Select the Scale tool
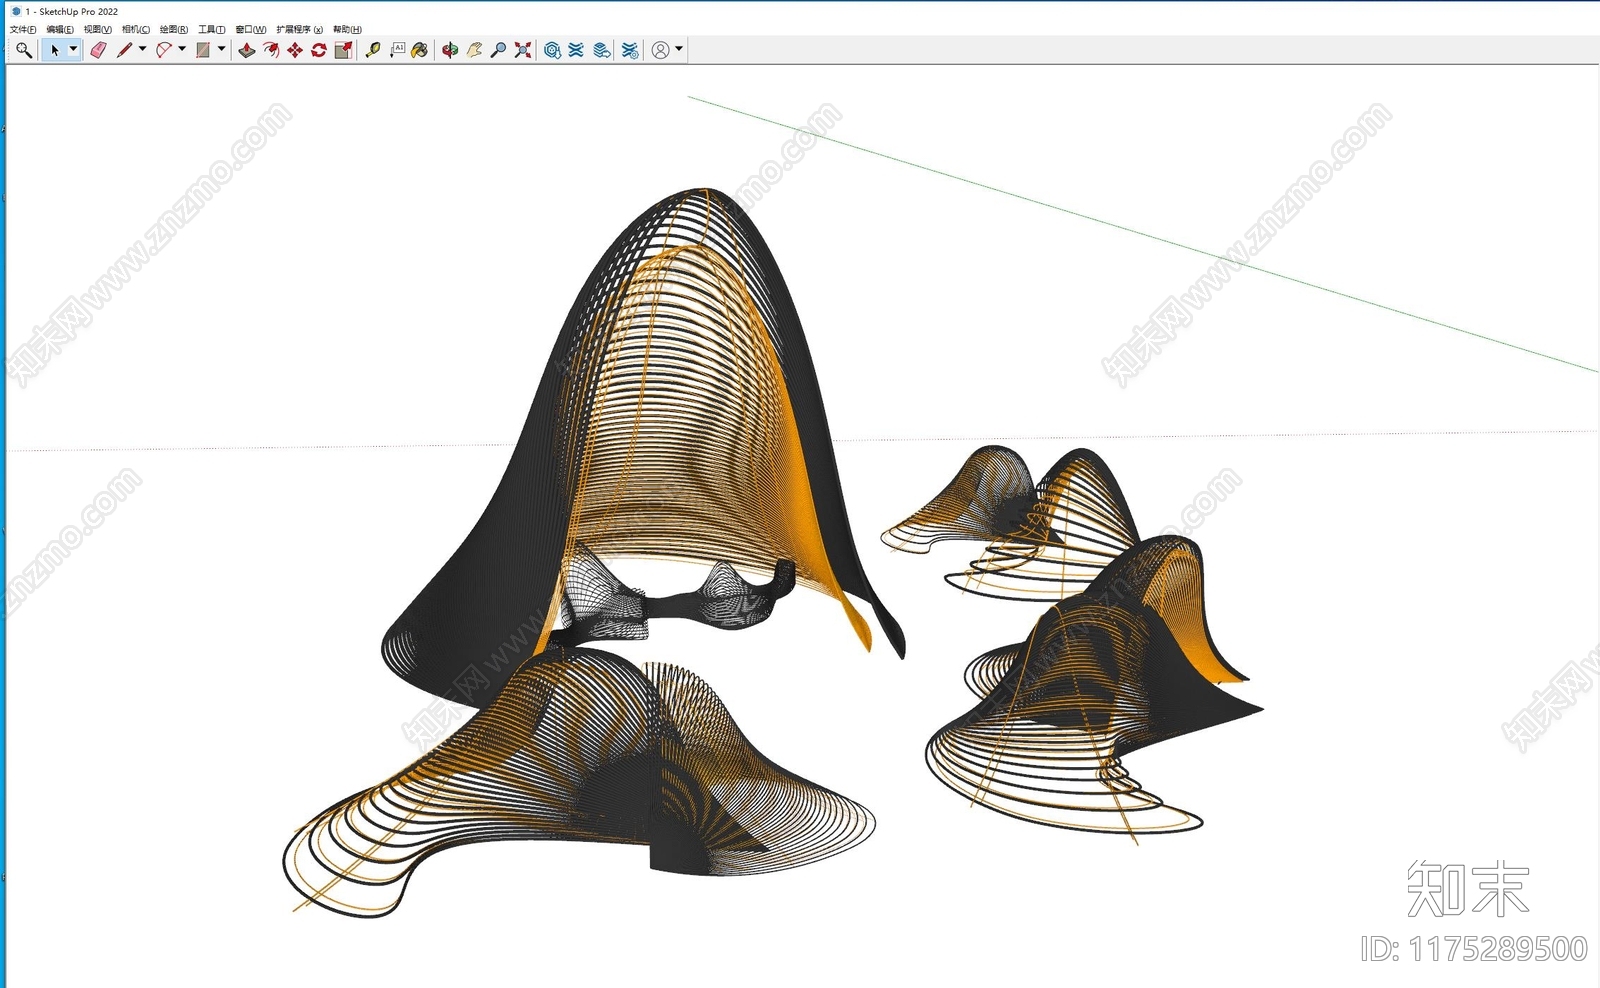 pos(343,49)
